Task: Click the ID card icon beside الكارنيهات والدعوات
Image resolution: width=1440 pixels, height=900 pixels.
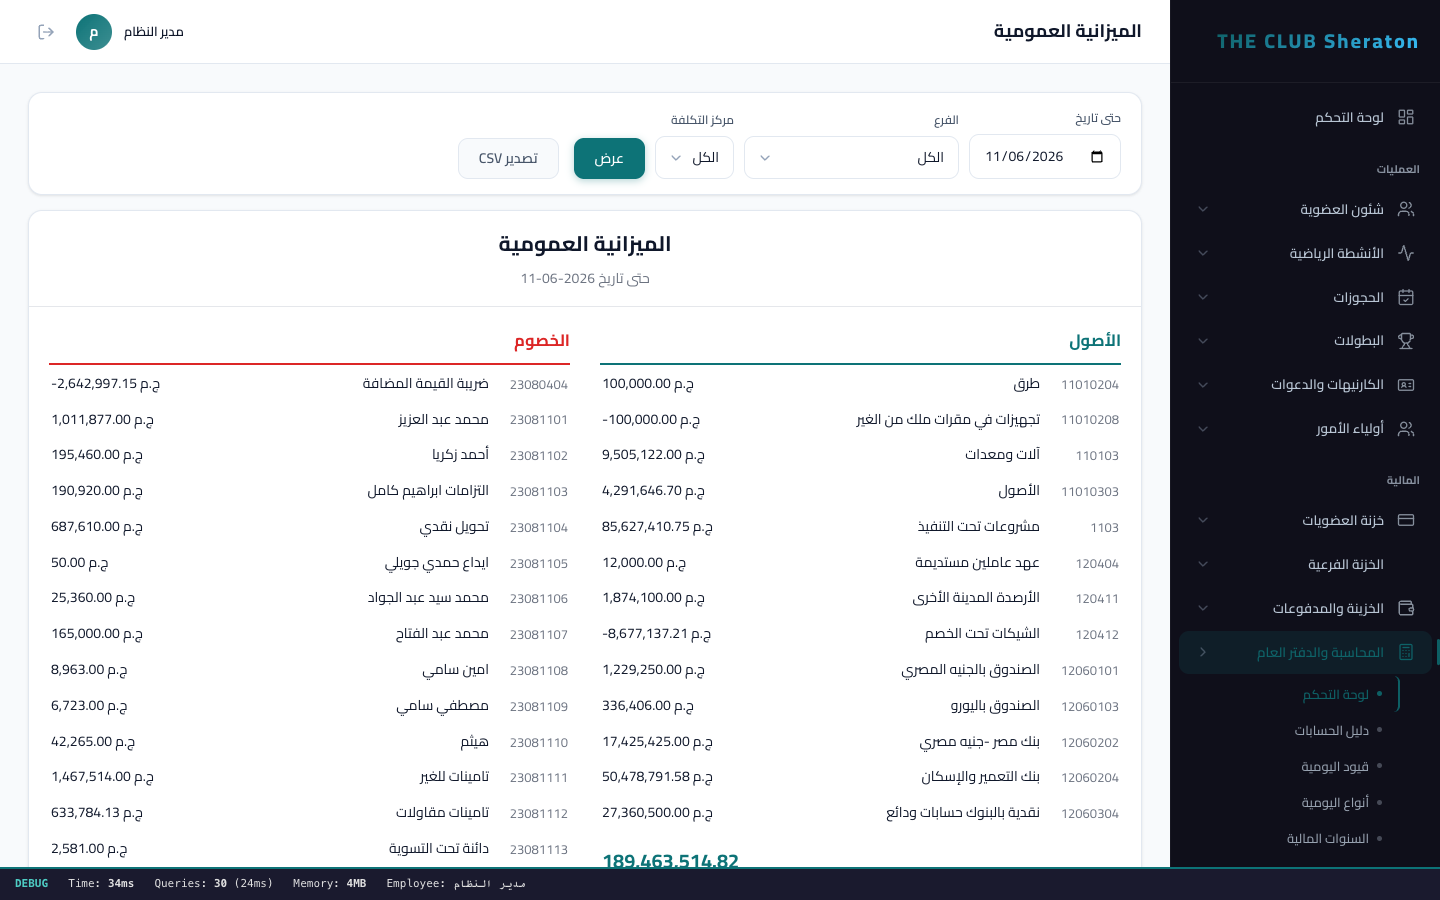Action: click(x=1406, y=385)
